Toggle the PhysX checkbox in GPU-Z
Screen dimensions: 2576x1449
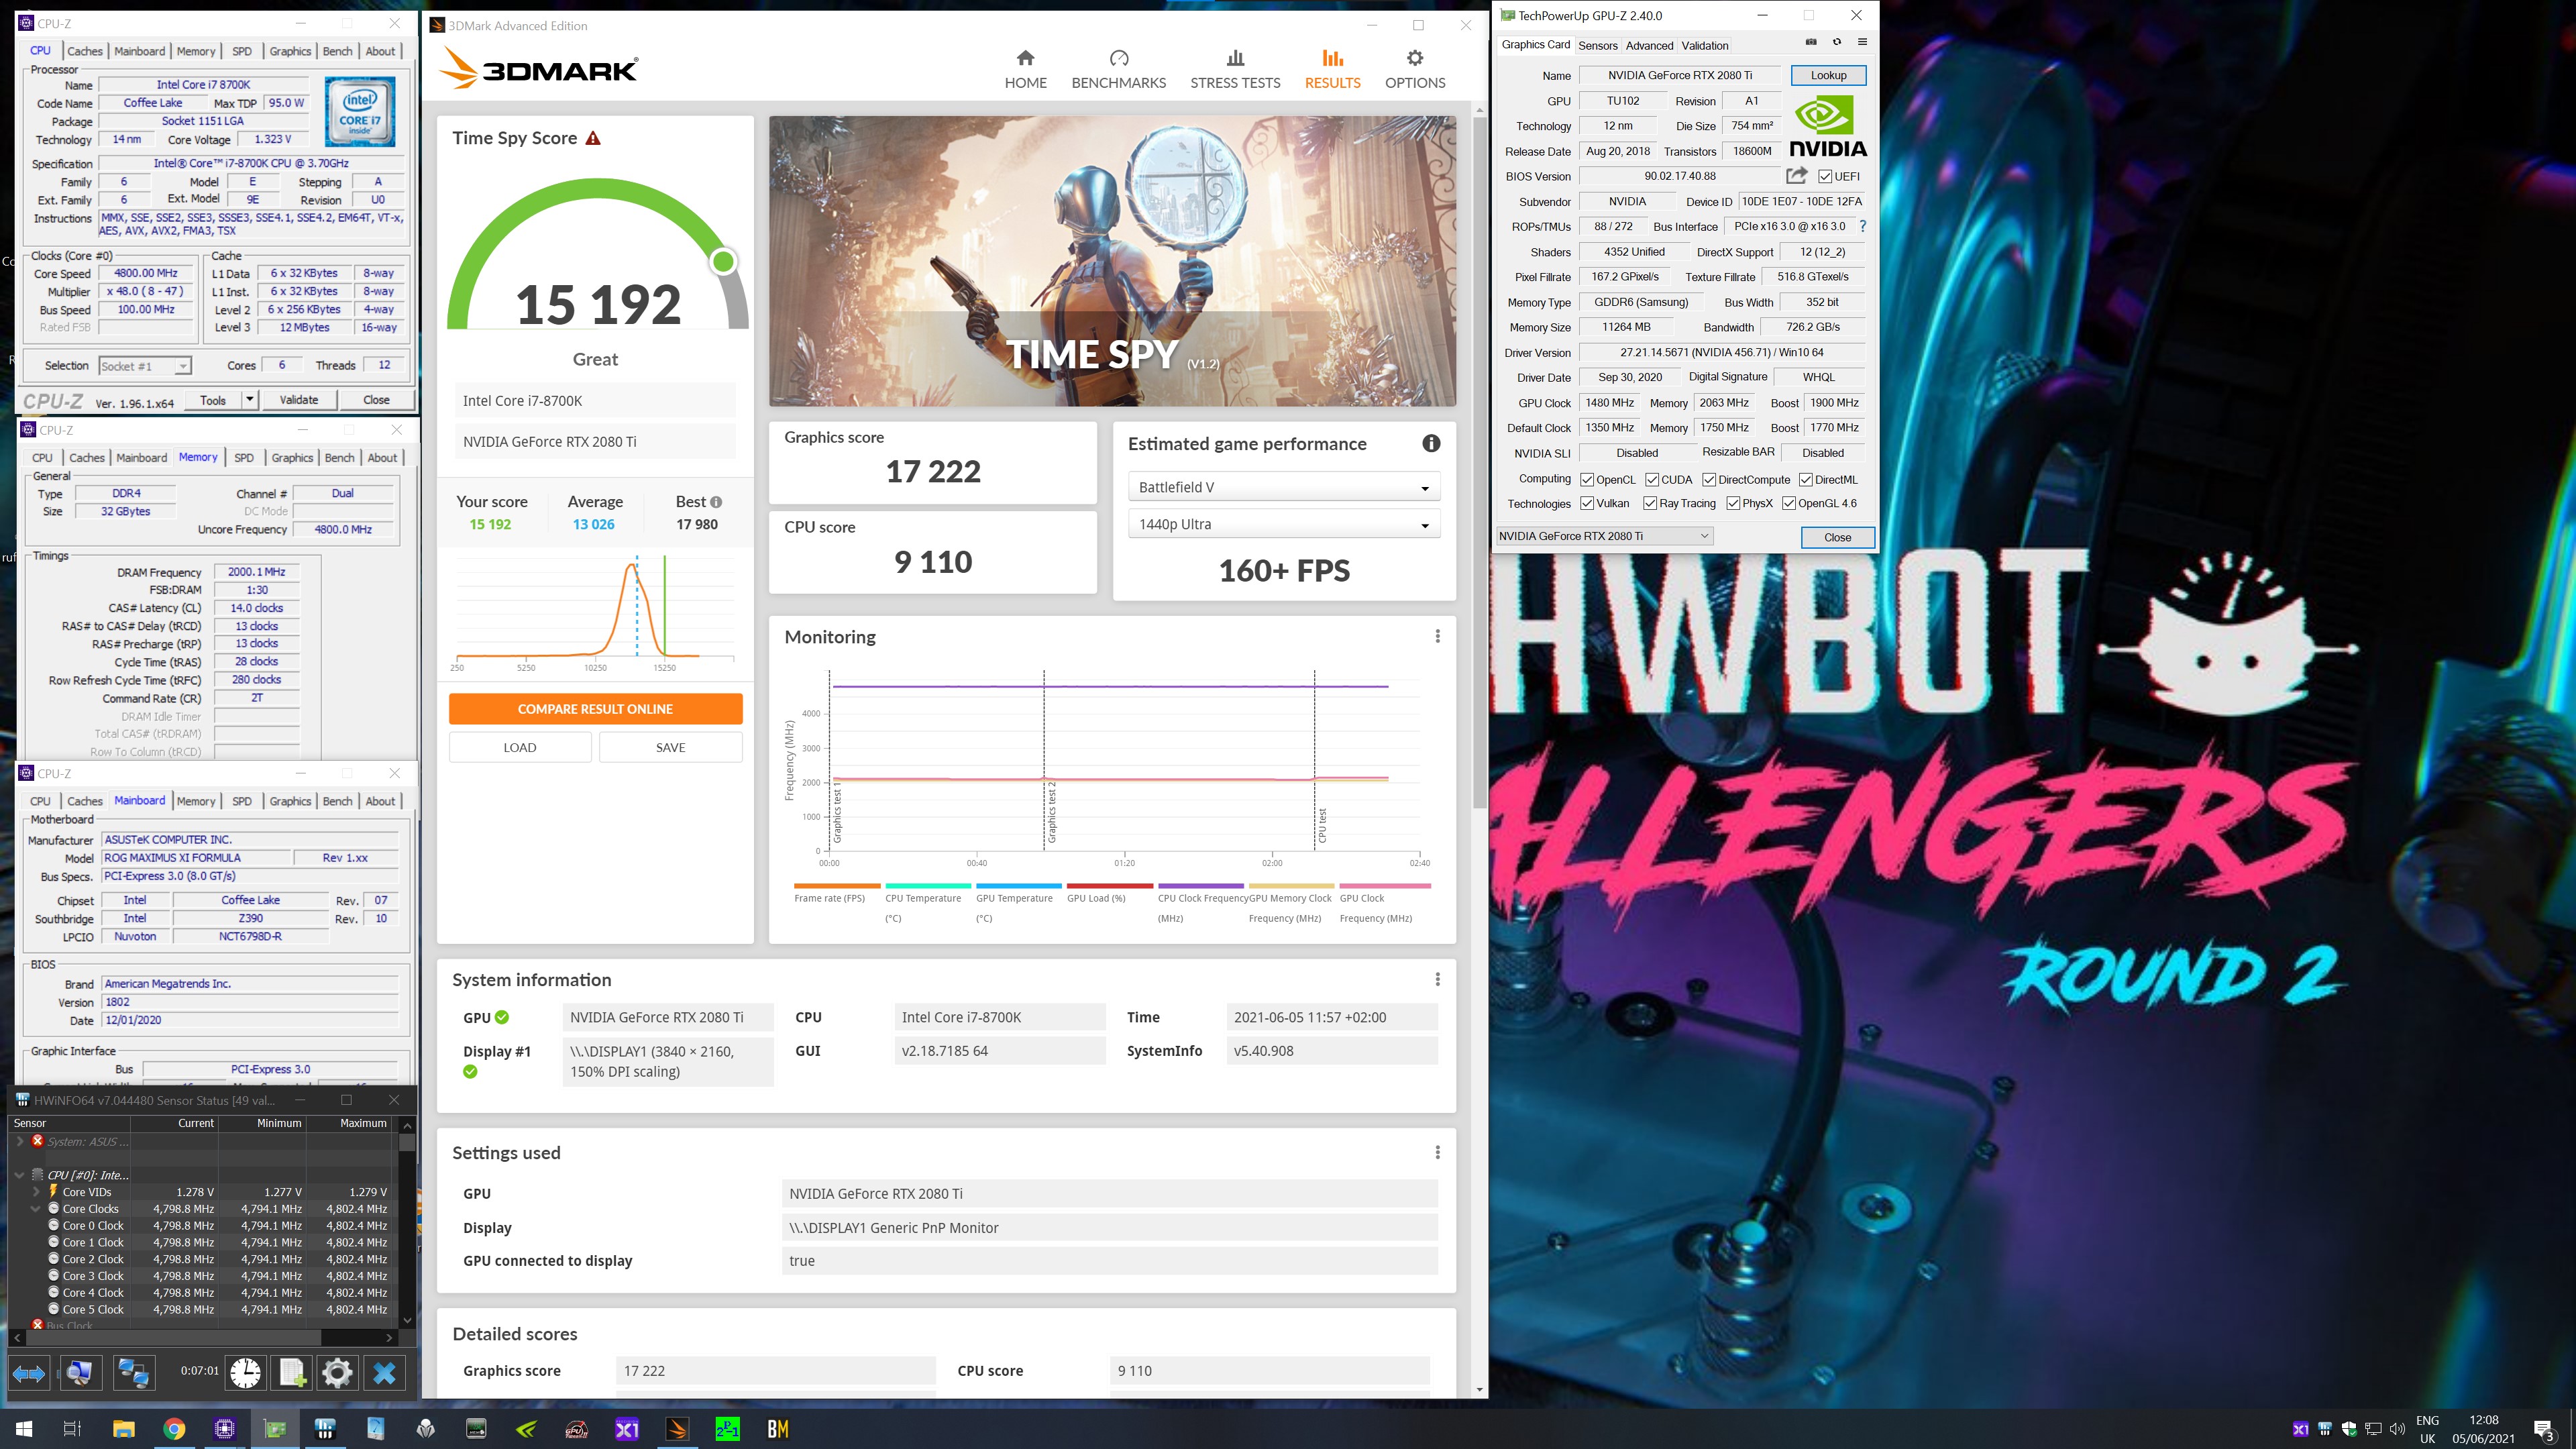(1733, 504)
